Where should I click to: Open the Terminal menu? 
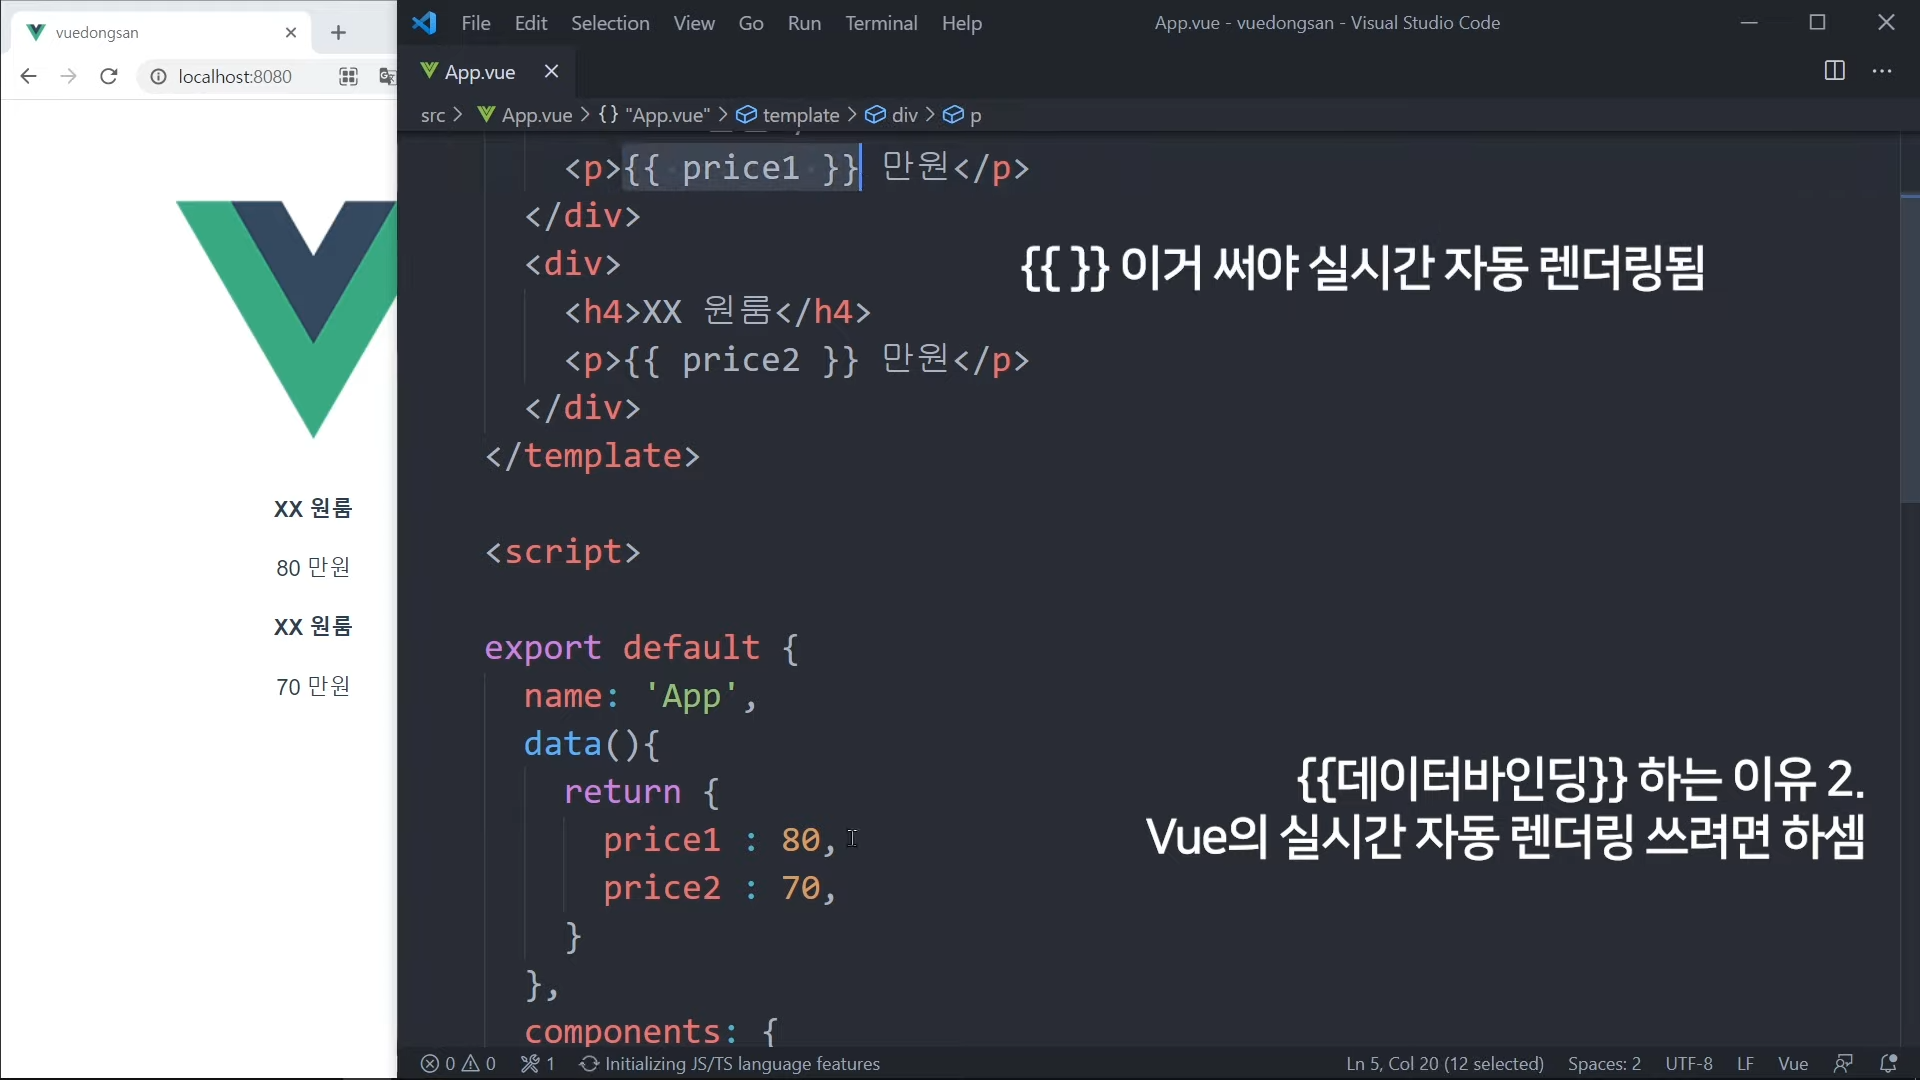pyautogui.click(x=880, y=23)
